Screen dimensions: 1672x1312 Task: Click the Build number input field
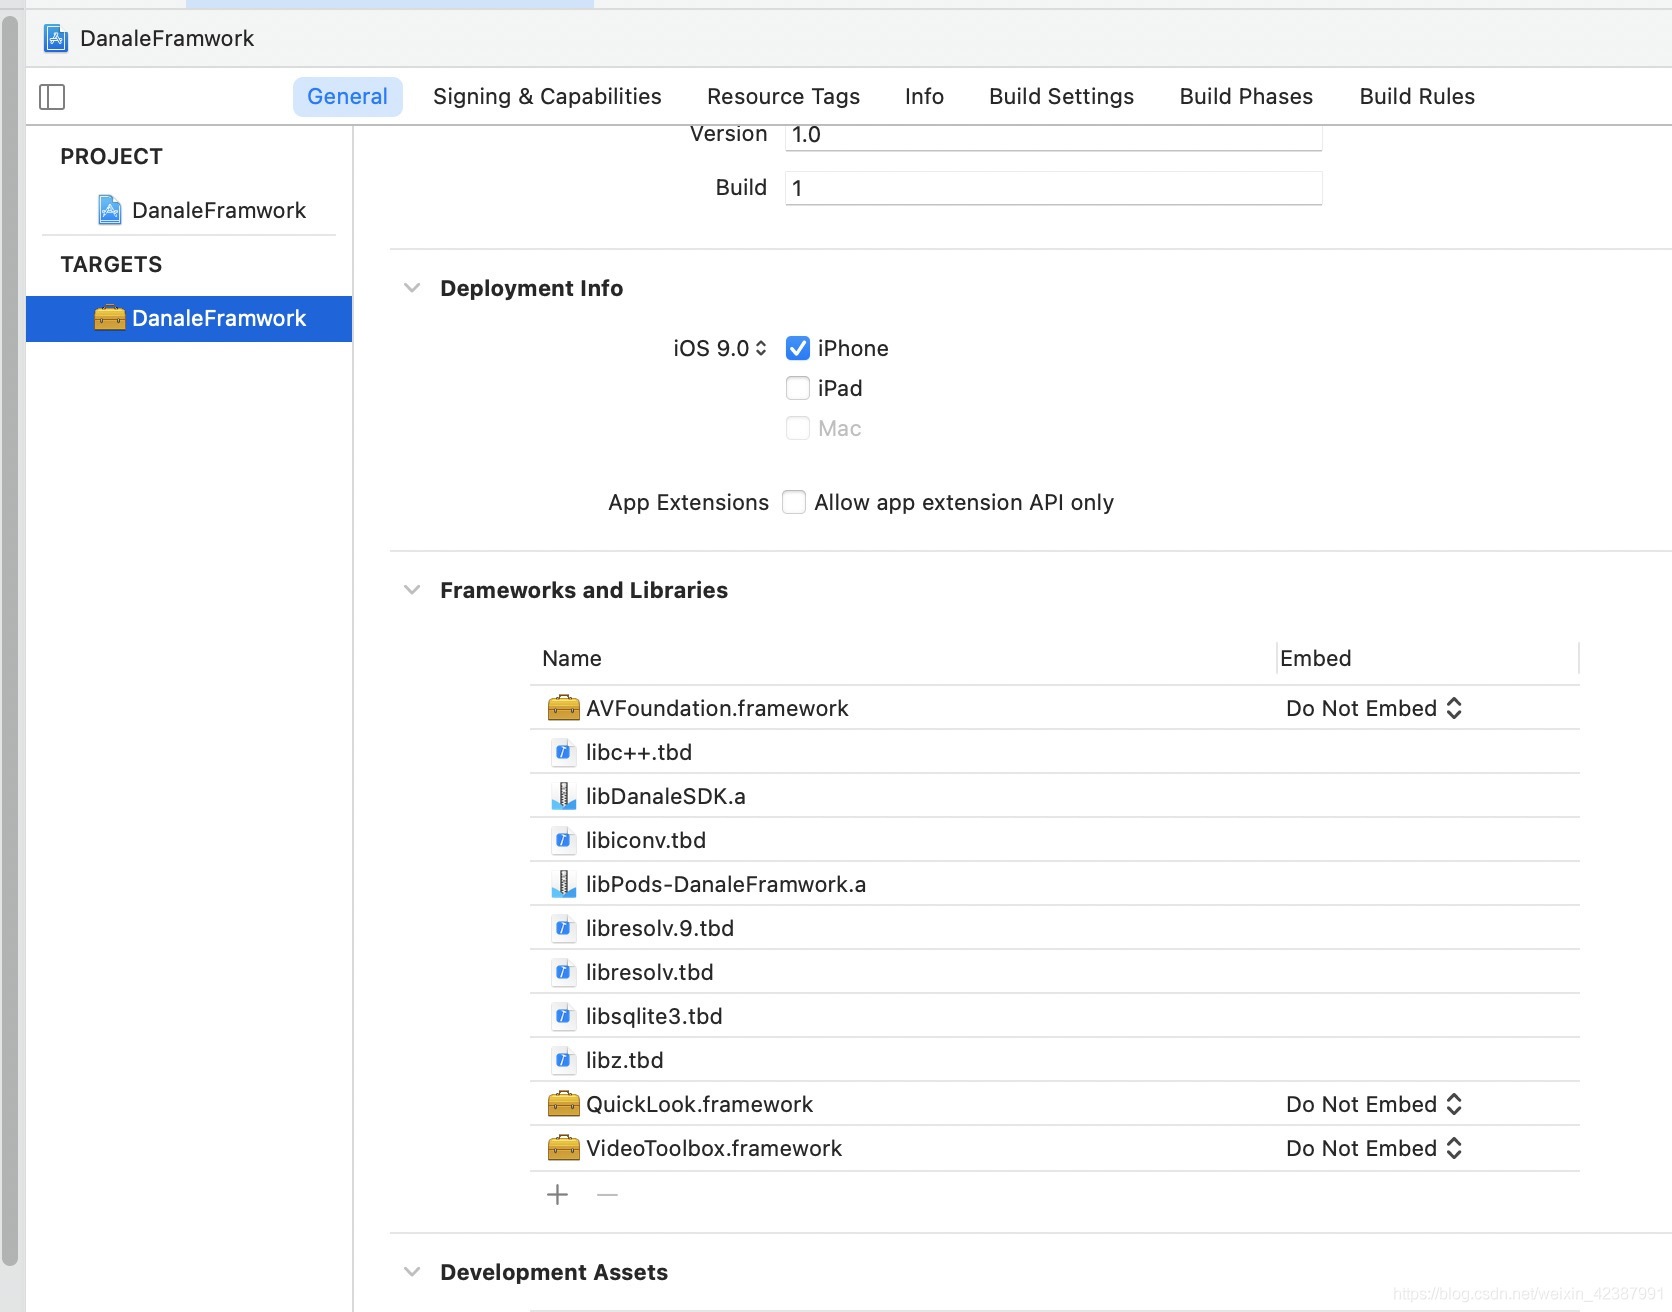(1054, 188)
